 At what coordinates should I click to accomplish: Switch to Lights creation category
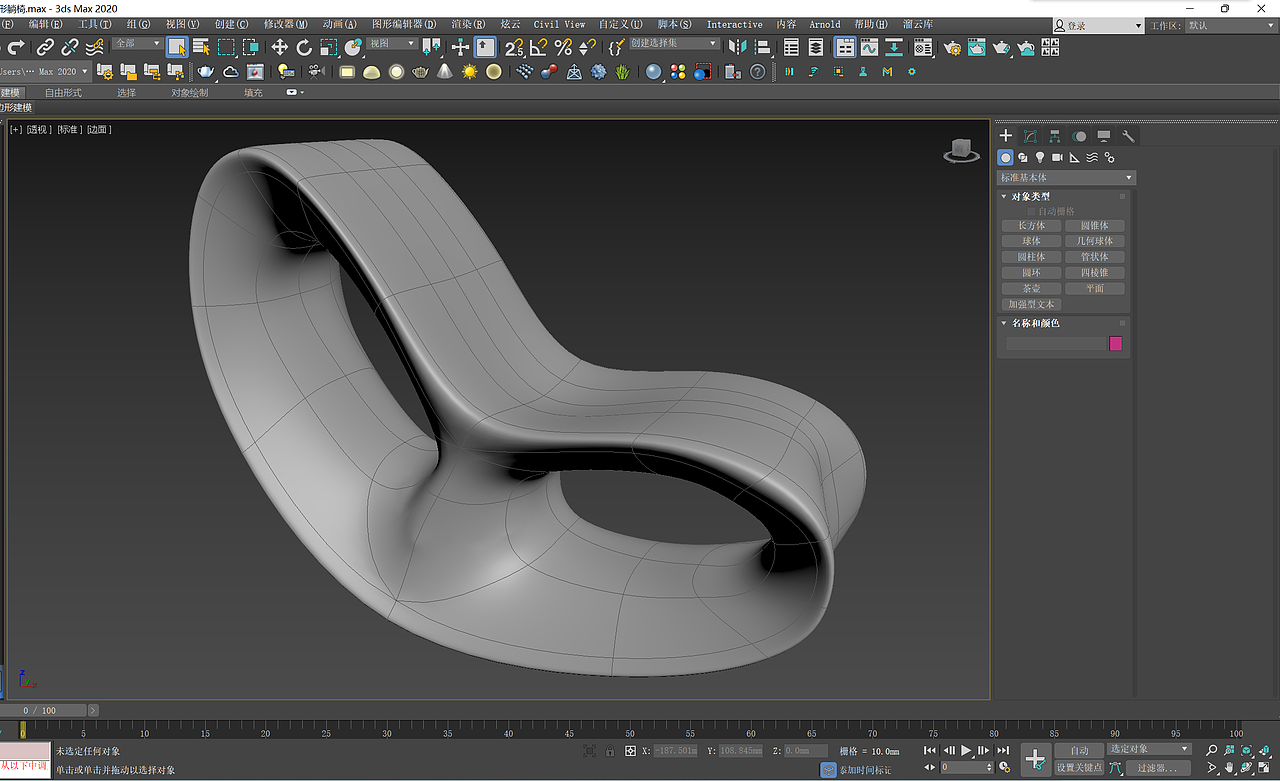click(1040, 158)
